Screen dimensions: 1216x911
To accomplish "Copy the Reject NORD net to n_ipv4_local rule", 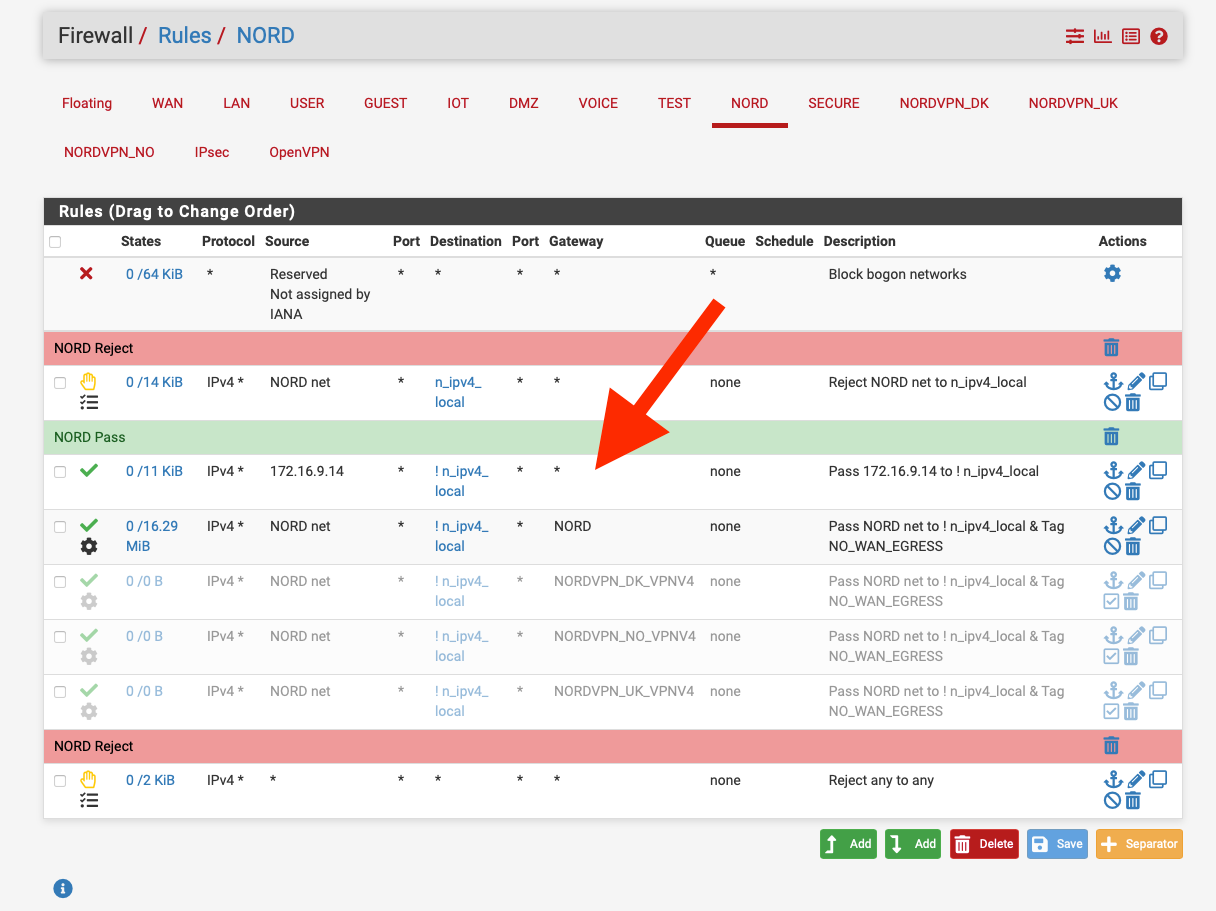I will tap(1158, 381).
